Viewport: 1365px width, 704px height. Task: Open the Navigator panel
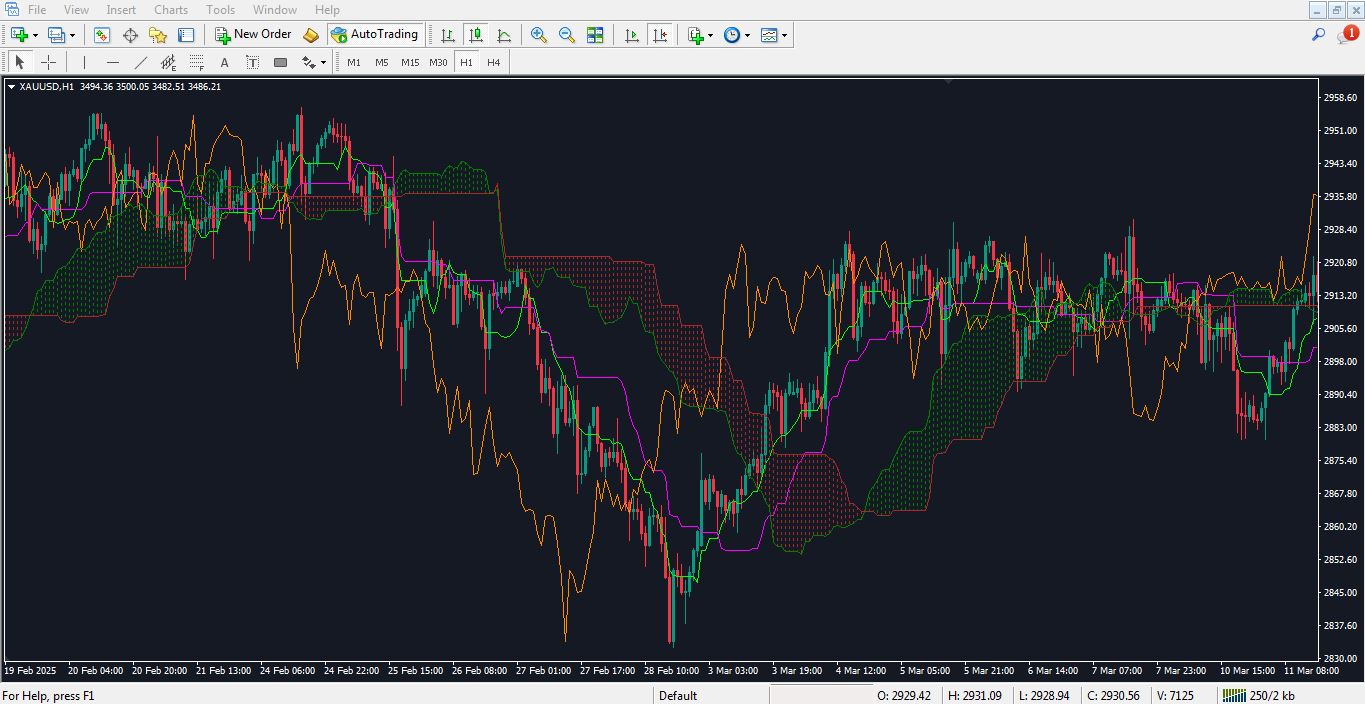pos(158,34)
